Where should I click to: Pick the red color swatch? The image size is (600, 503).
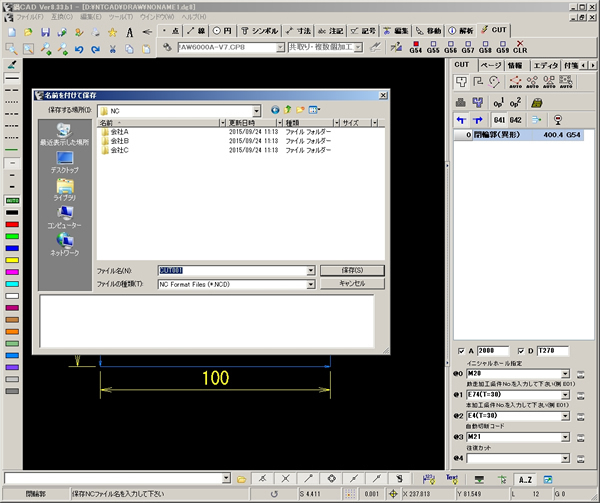(12, 225)
